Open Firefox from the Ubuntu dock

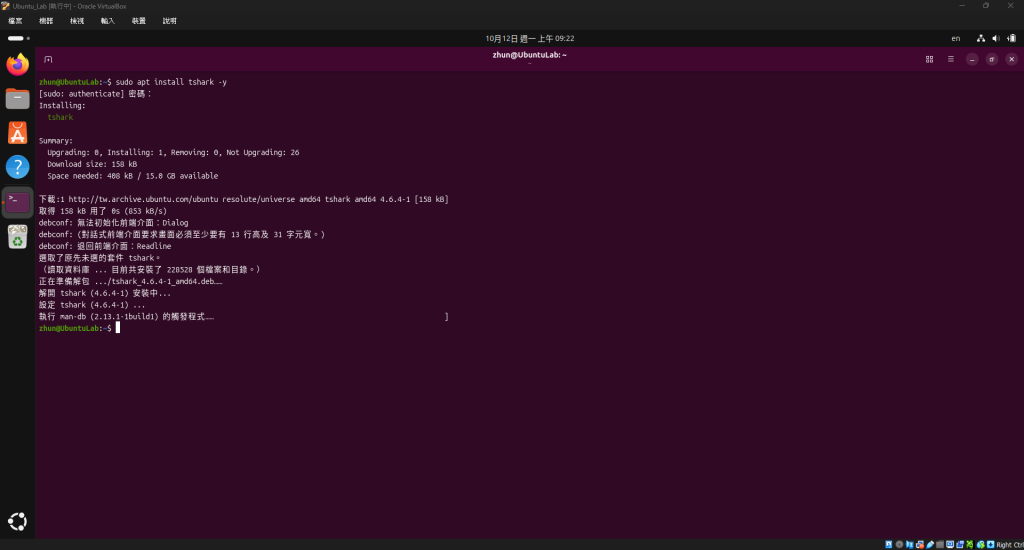coord(18,64)
